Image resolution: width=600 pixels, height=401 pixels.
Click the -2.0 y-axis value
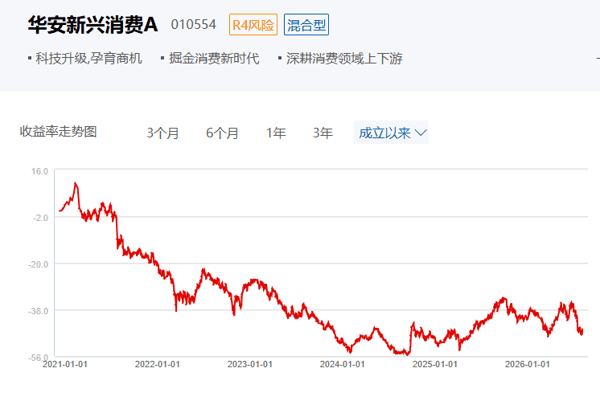click(x=41, y=218)
